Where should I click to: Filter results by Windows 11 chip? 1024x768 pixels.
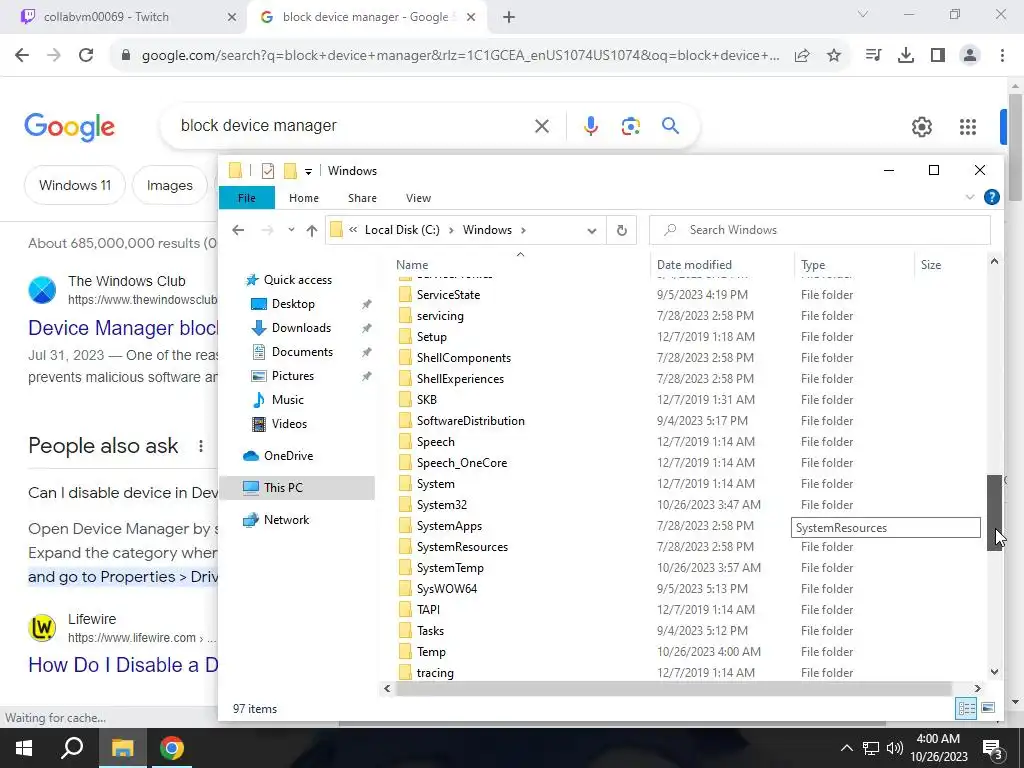74,185
